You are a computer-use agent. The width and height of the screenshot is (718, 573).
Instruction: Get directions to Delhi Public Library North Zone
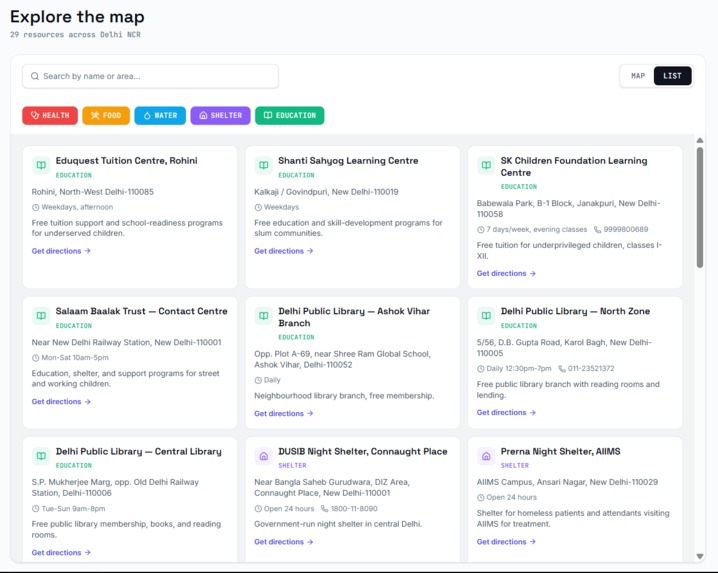click(506, 413)
